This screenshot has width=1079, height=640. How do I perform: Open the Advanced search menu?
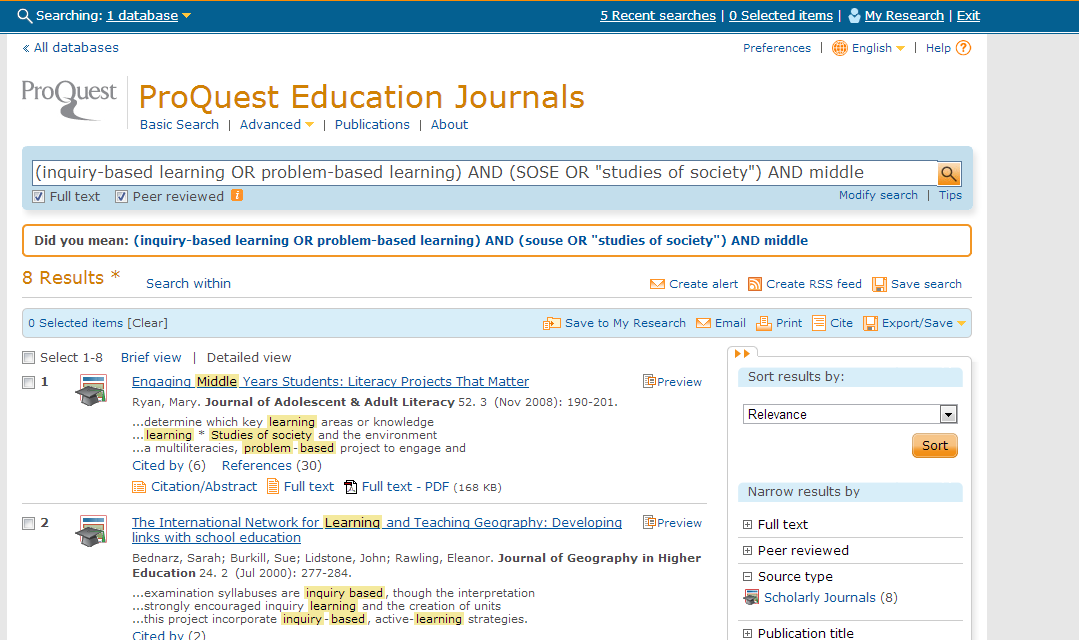click(x=271, y=124)
